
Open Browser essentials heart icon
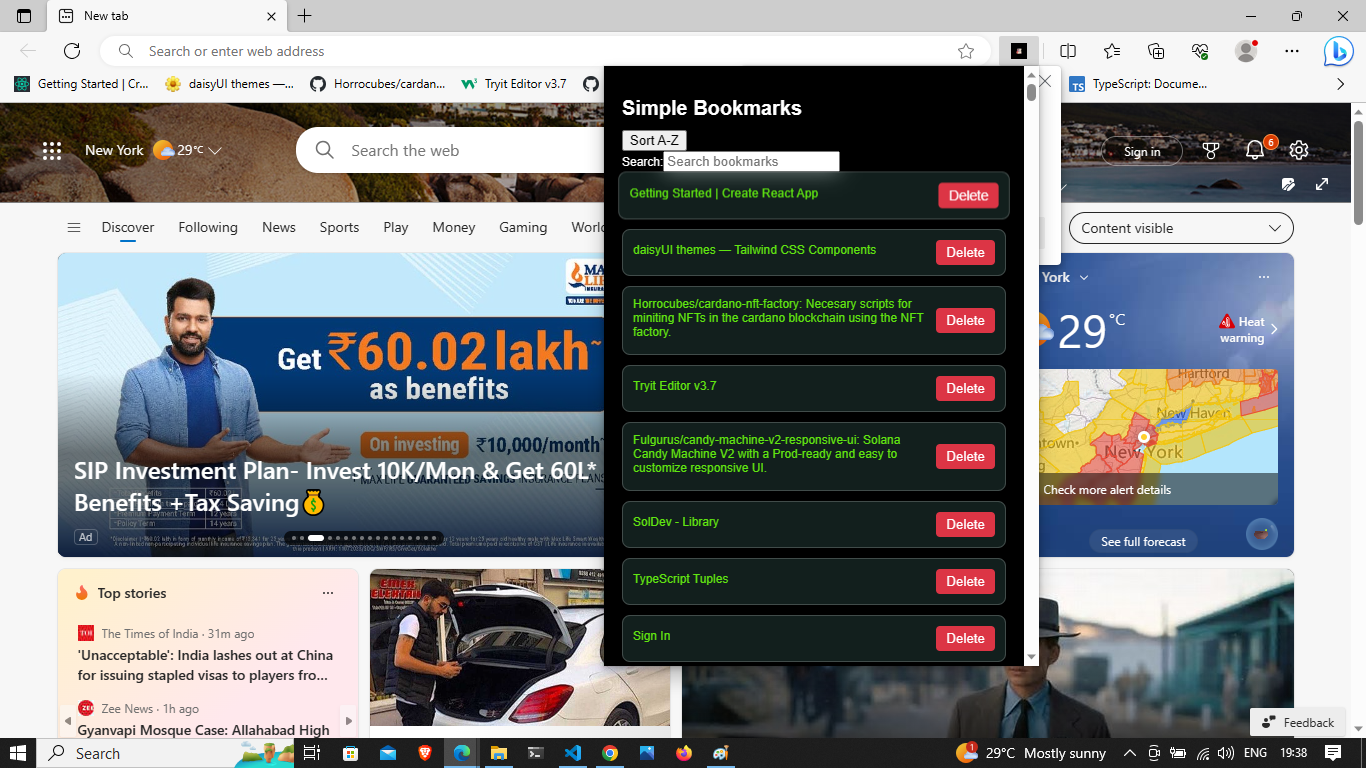(x=1201, y=51)
